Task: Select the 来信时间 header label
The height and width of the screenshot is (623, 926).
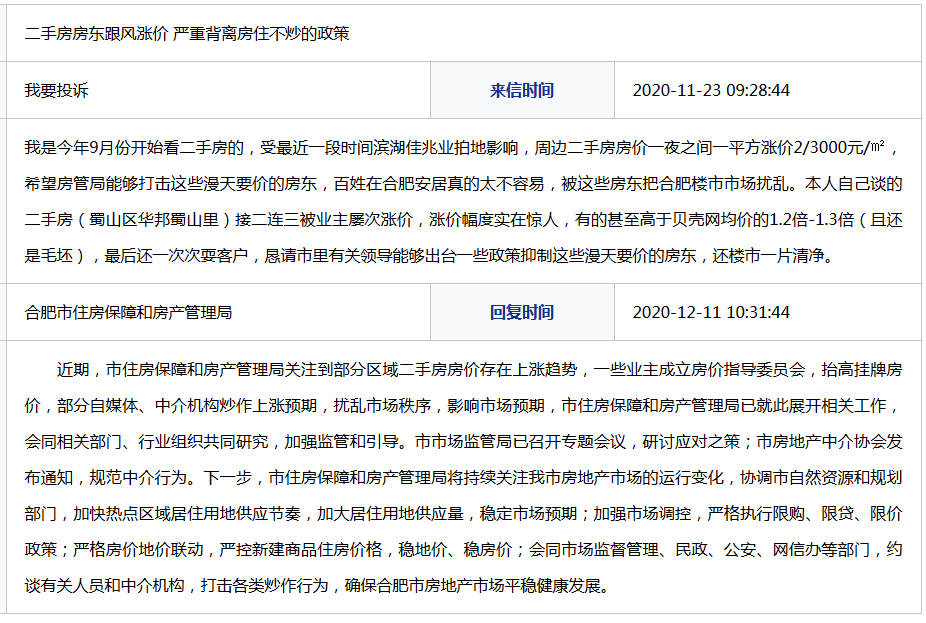Action: 522,90
